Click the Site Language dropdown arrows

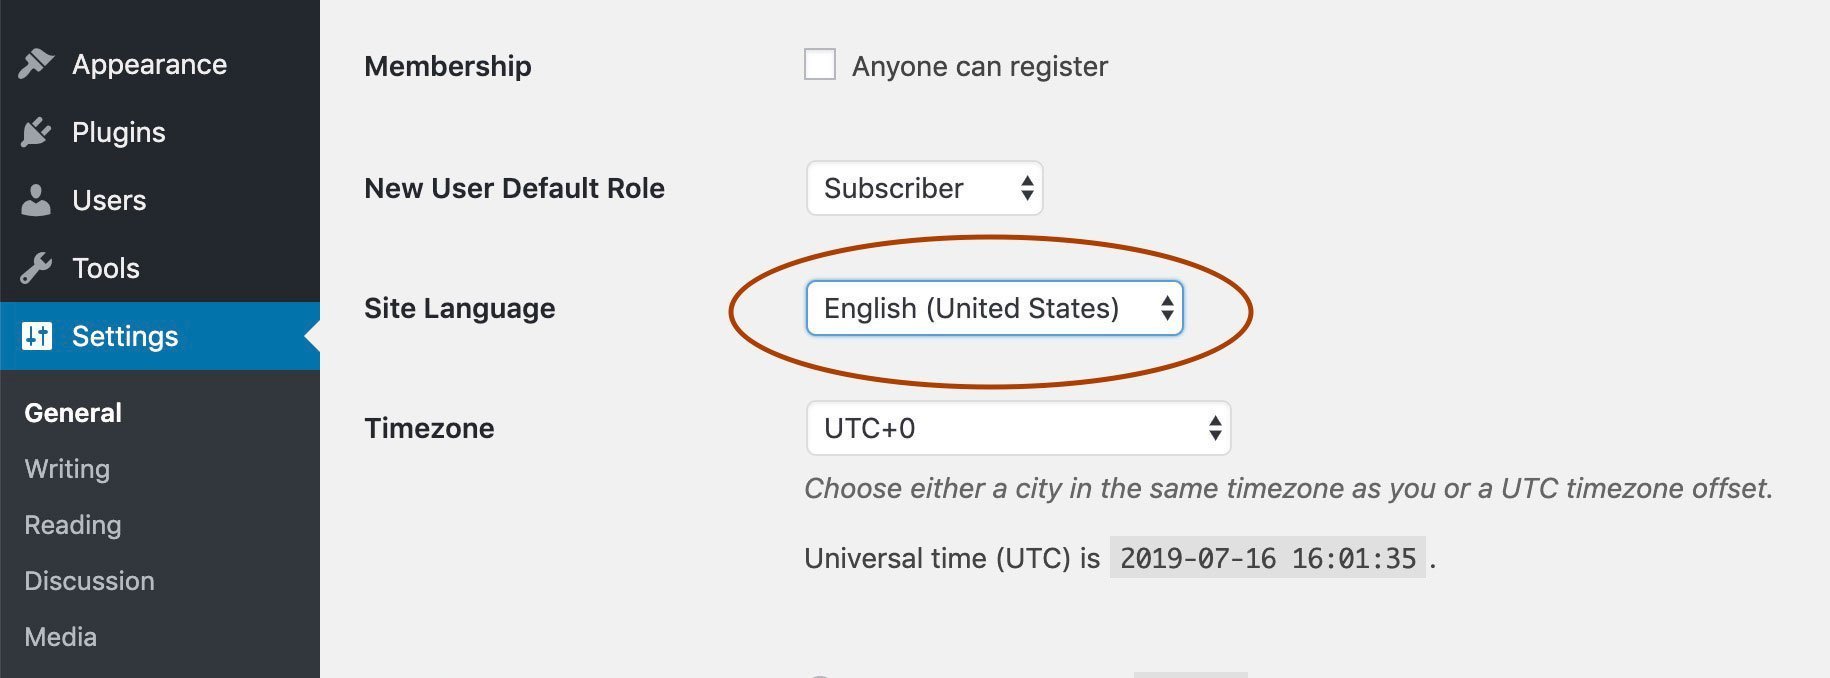(x=1166, y=308)
